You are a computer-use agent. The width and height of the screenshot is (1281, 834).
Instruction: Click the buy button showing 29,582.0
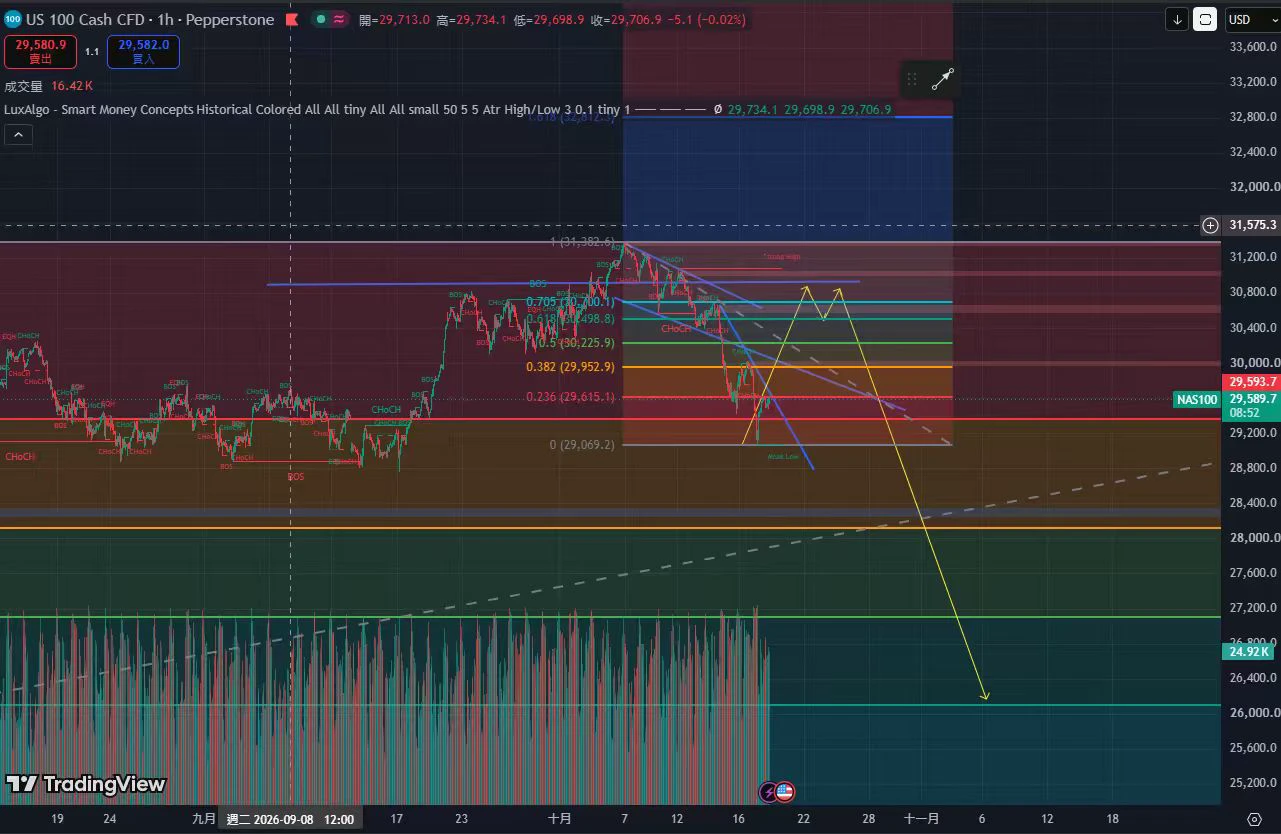click(x=144, y=51)
